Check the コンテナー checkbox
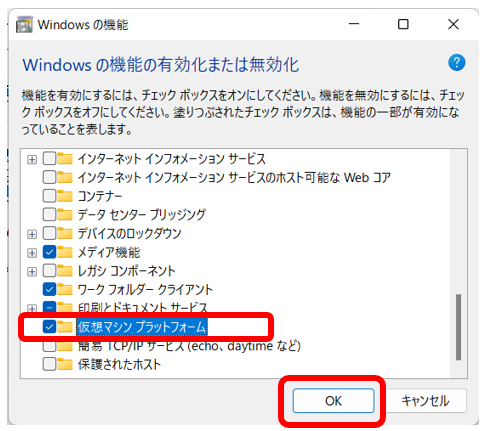The height and width of the screenshot is (431, 488). pos(49,196)
